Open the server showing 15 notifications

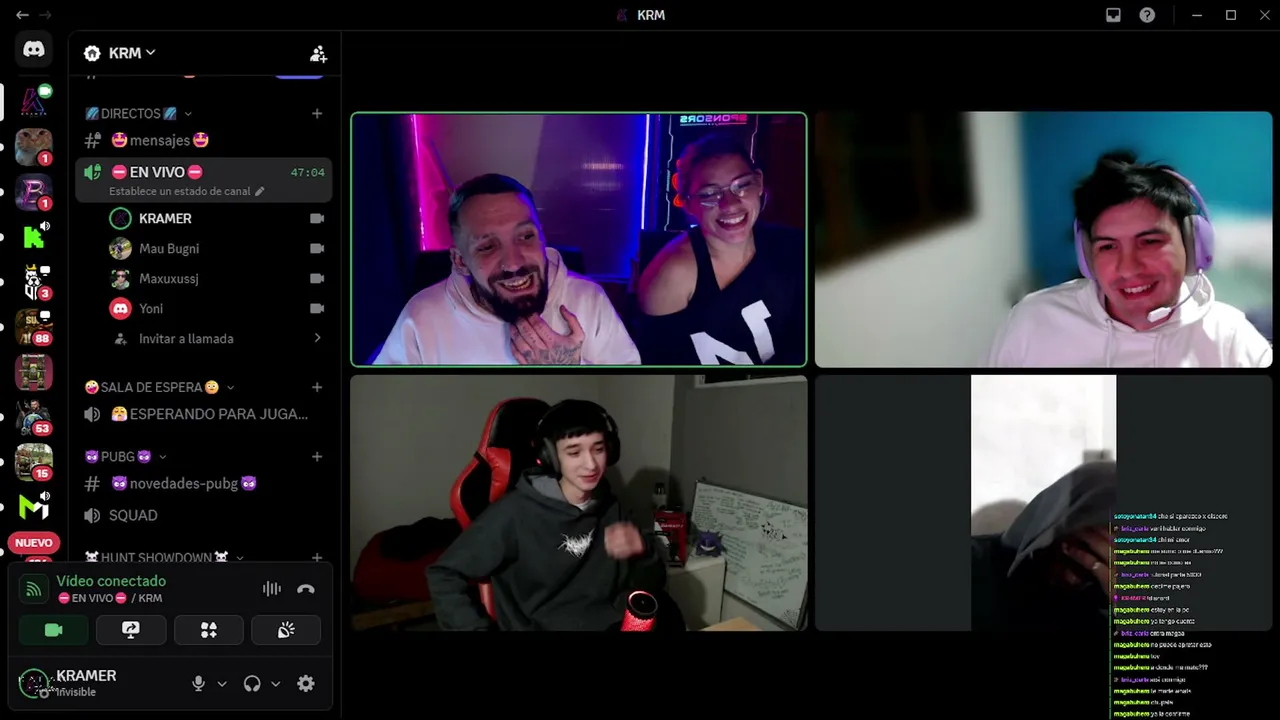tap(34, 462)
